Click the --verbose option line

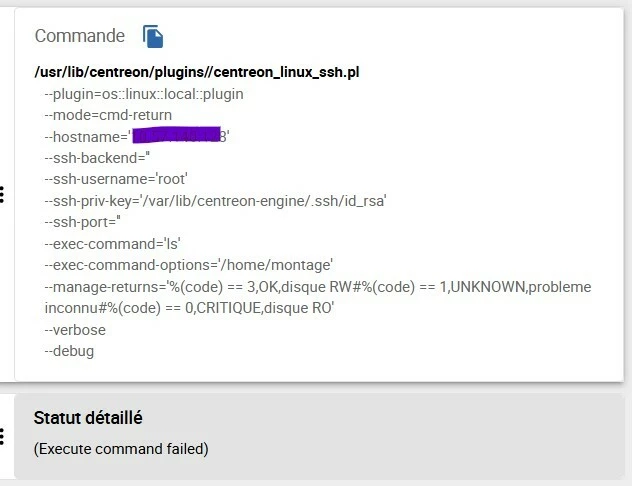pos(75,330)
